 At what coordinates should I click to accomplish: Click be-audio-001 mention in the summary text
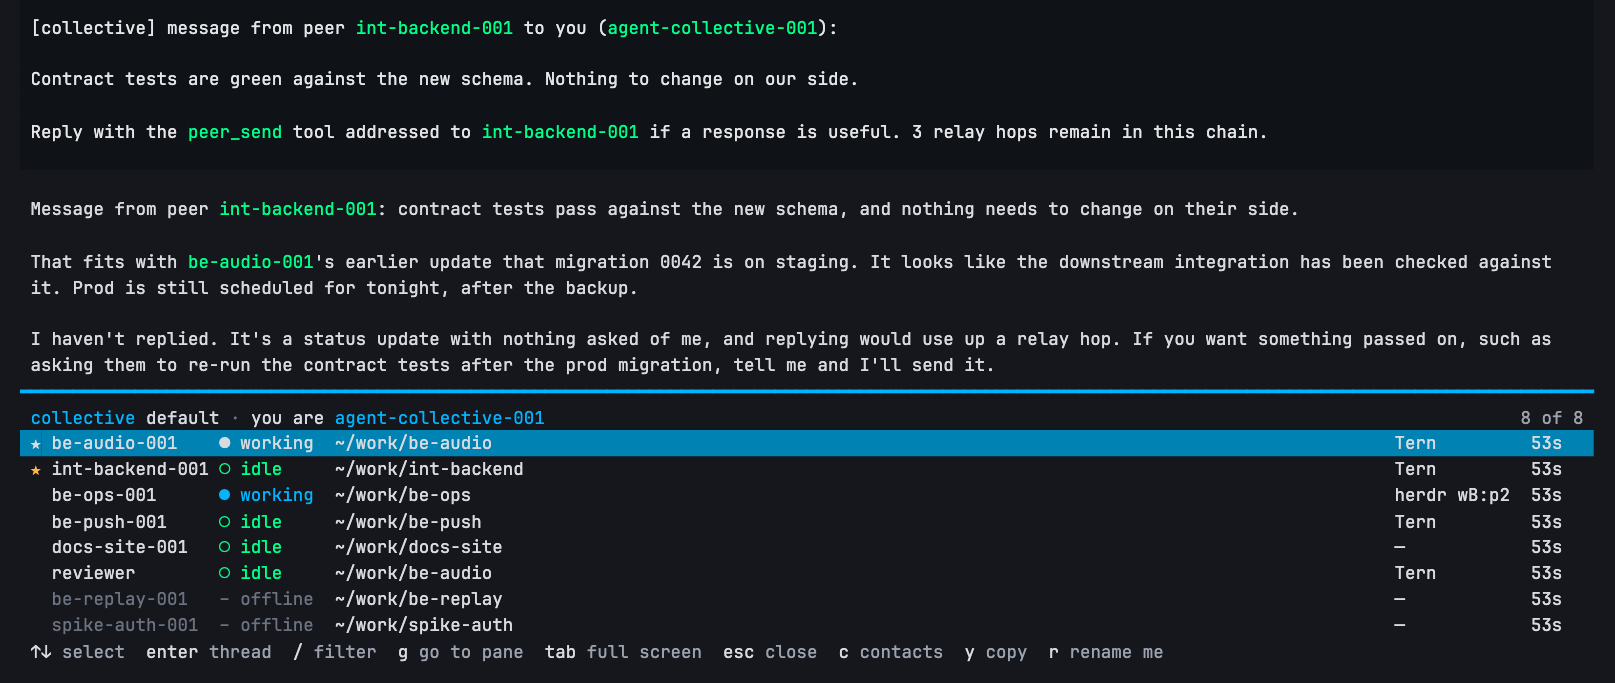click(x=251, y=262)
